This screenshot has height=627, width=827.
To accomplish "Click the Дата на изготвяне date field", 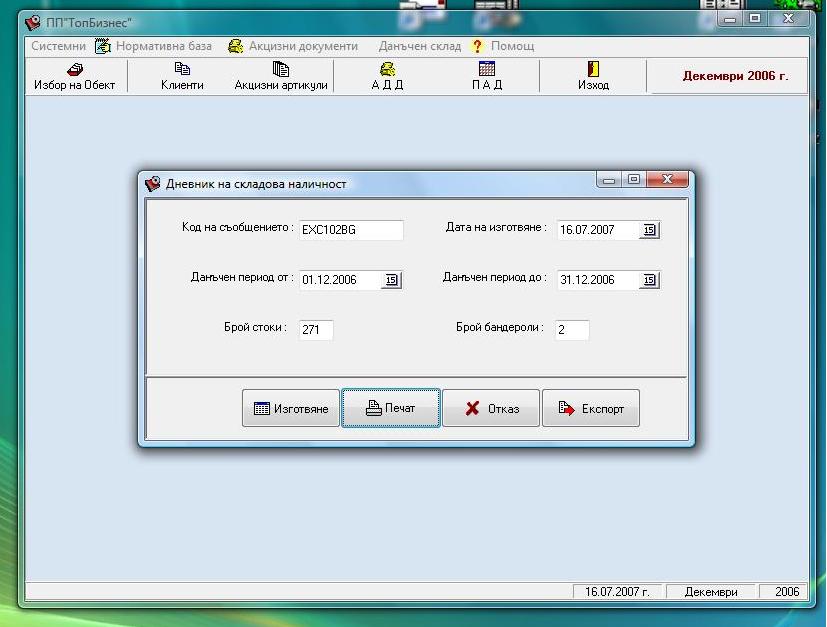I will coord(598,230).
